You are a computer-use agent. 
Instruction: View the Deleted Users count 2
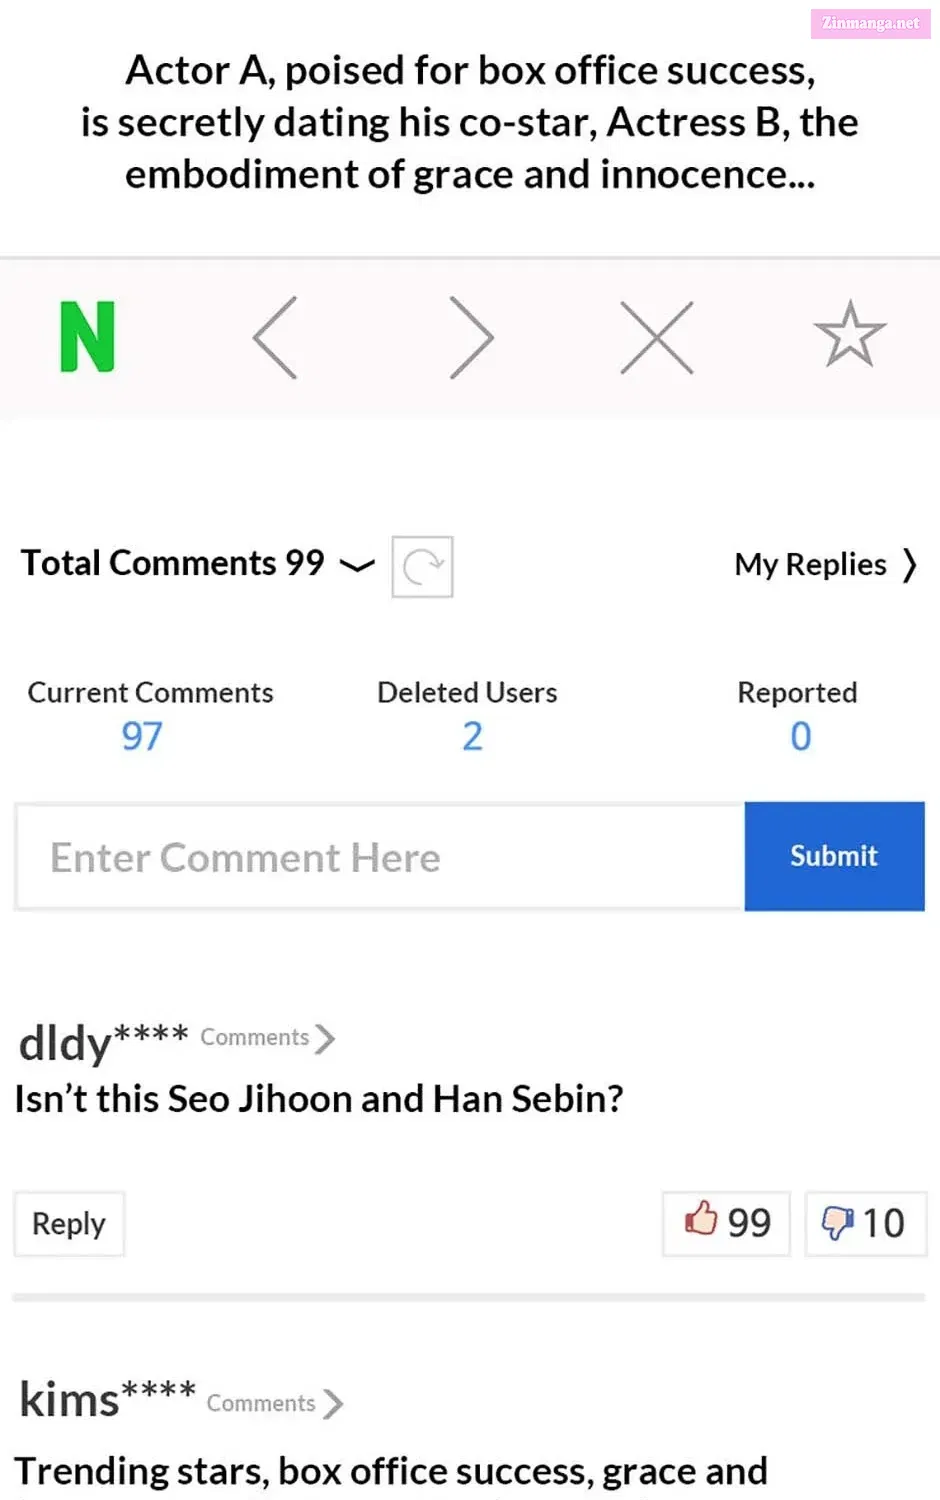(472, 737)
